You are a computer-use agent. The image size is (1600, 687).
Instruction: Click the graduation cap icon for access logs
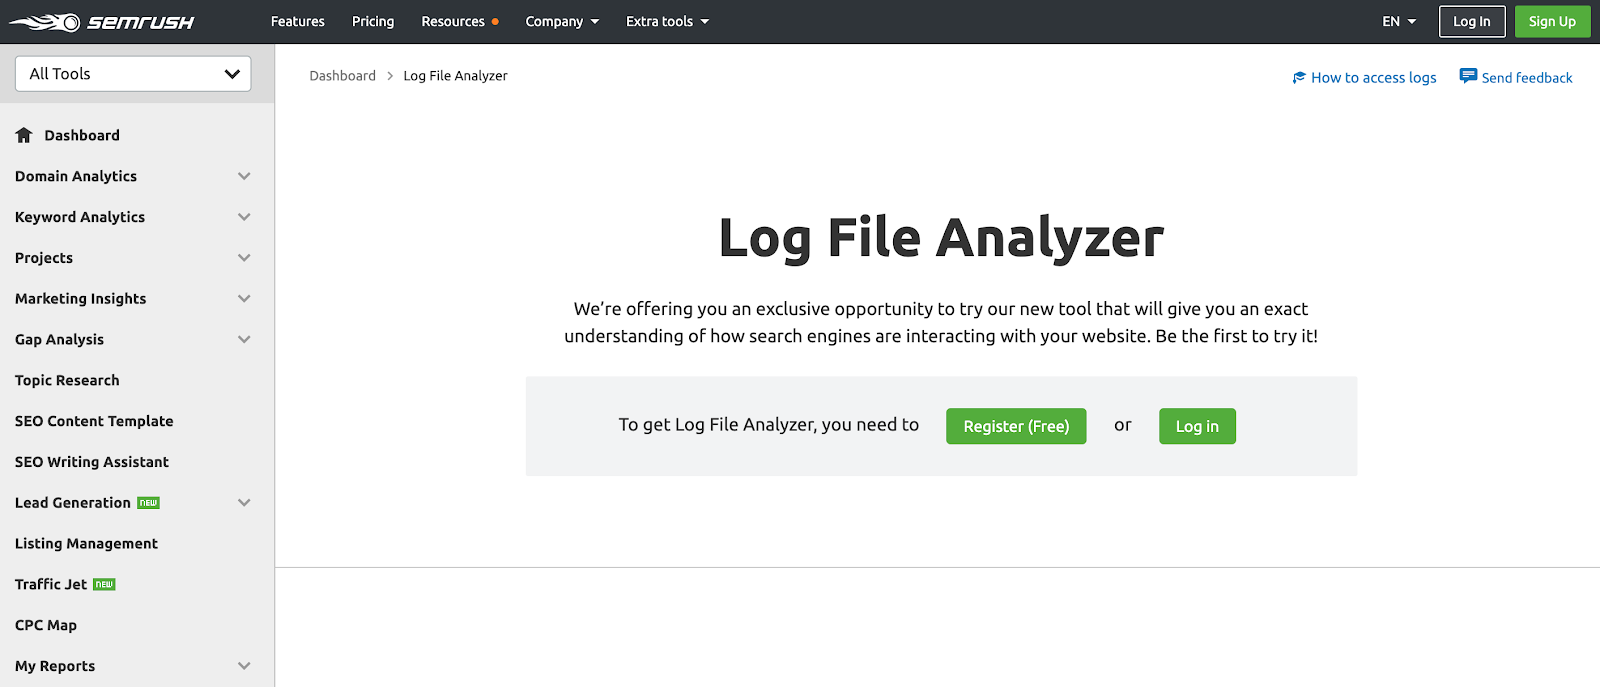1299,77
